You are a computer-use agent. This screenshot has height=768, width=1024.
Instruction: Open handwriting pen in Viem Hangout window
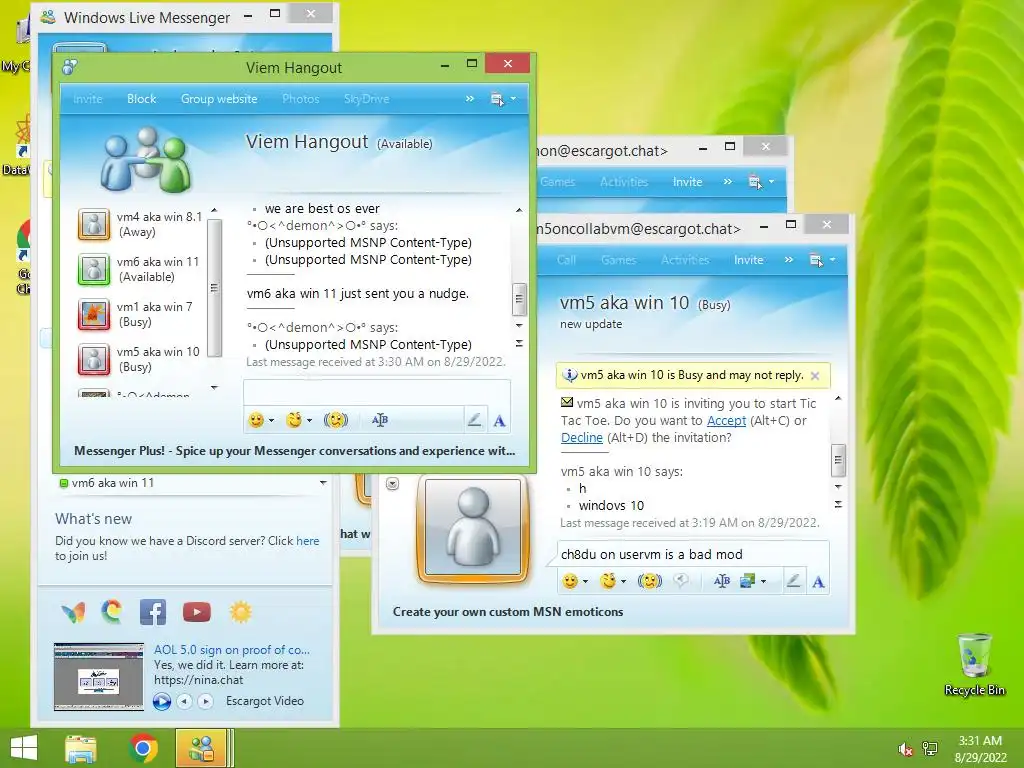point(475,420)
